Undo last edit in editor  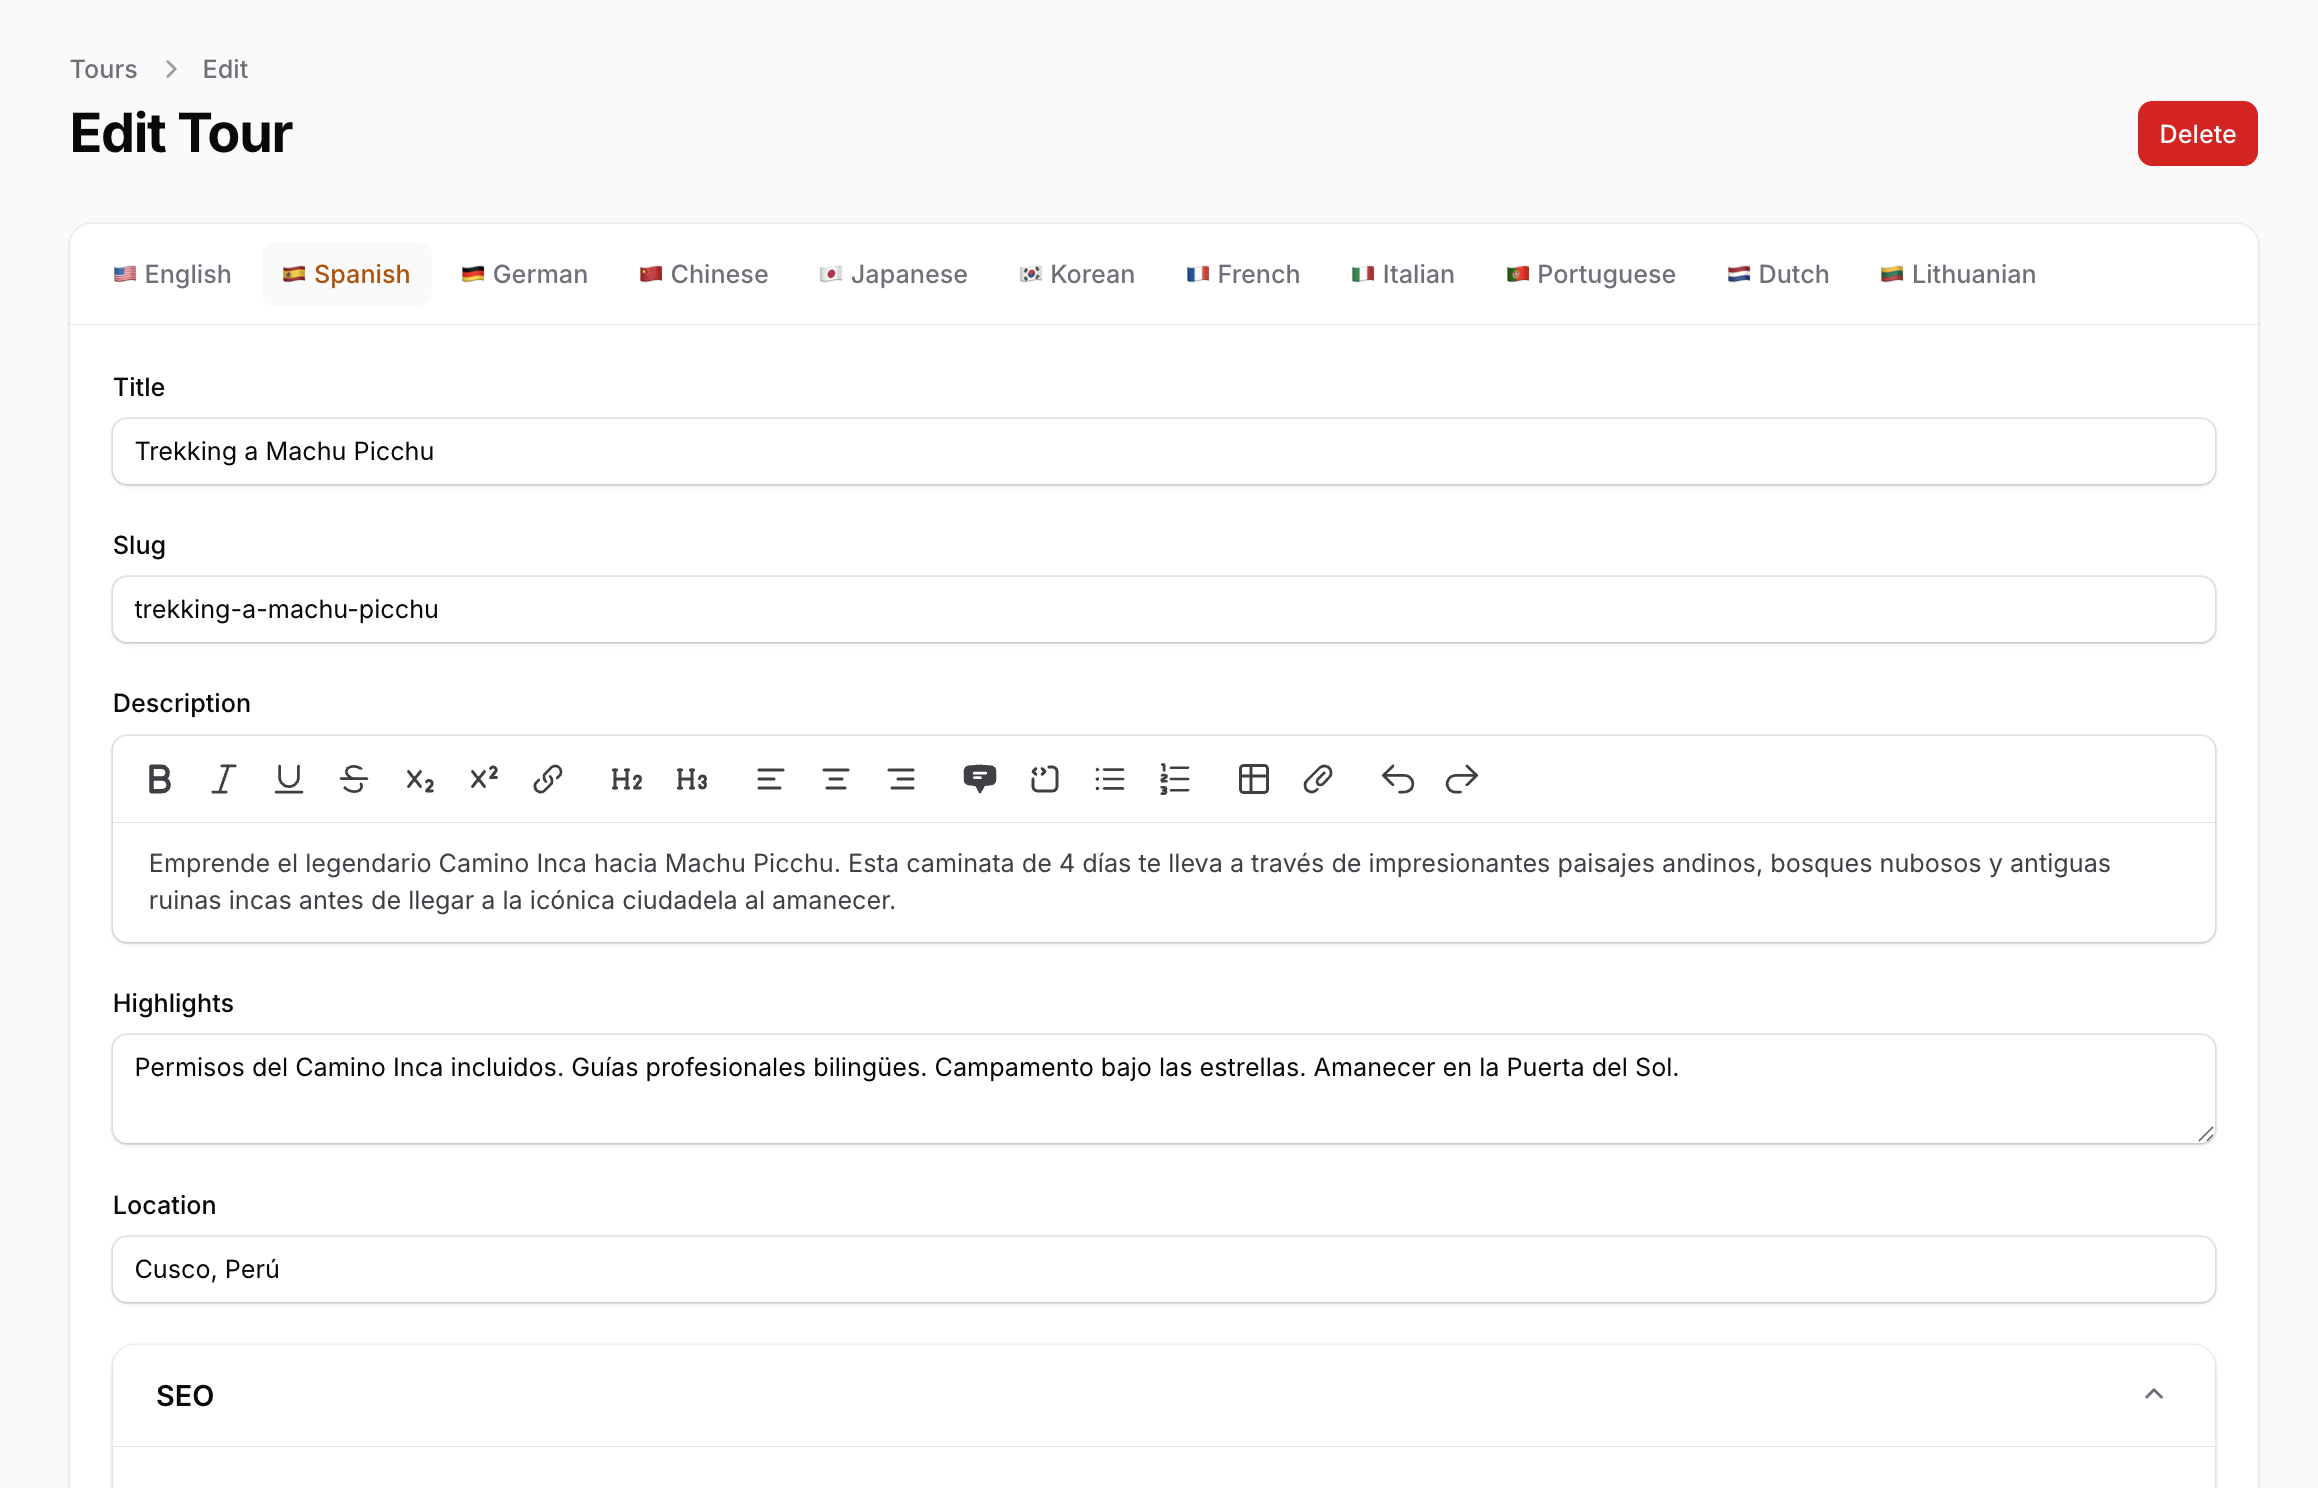1397,779
